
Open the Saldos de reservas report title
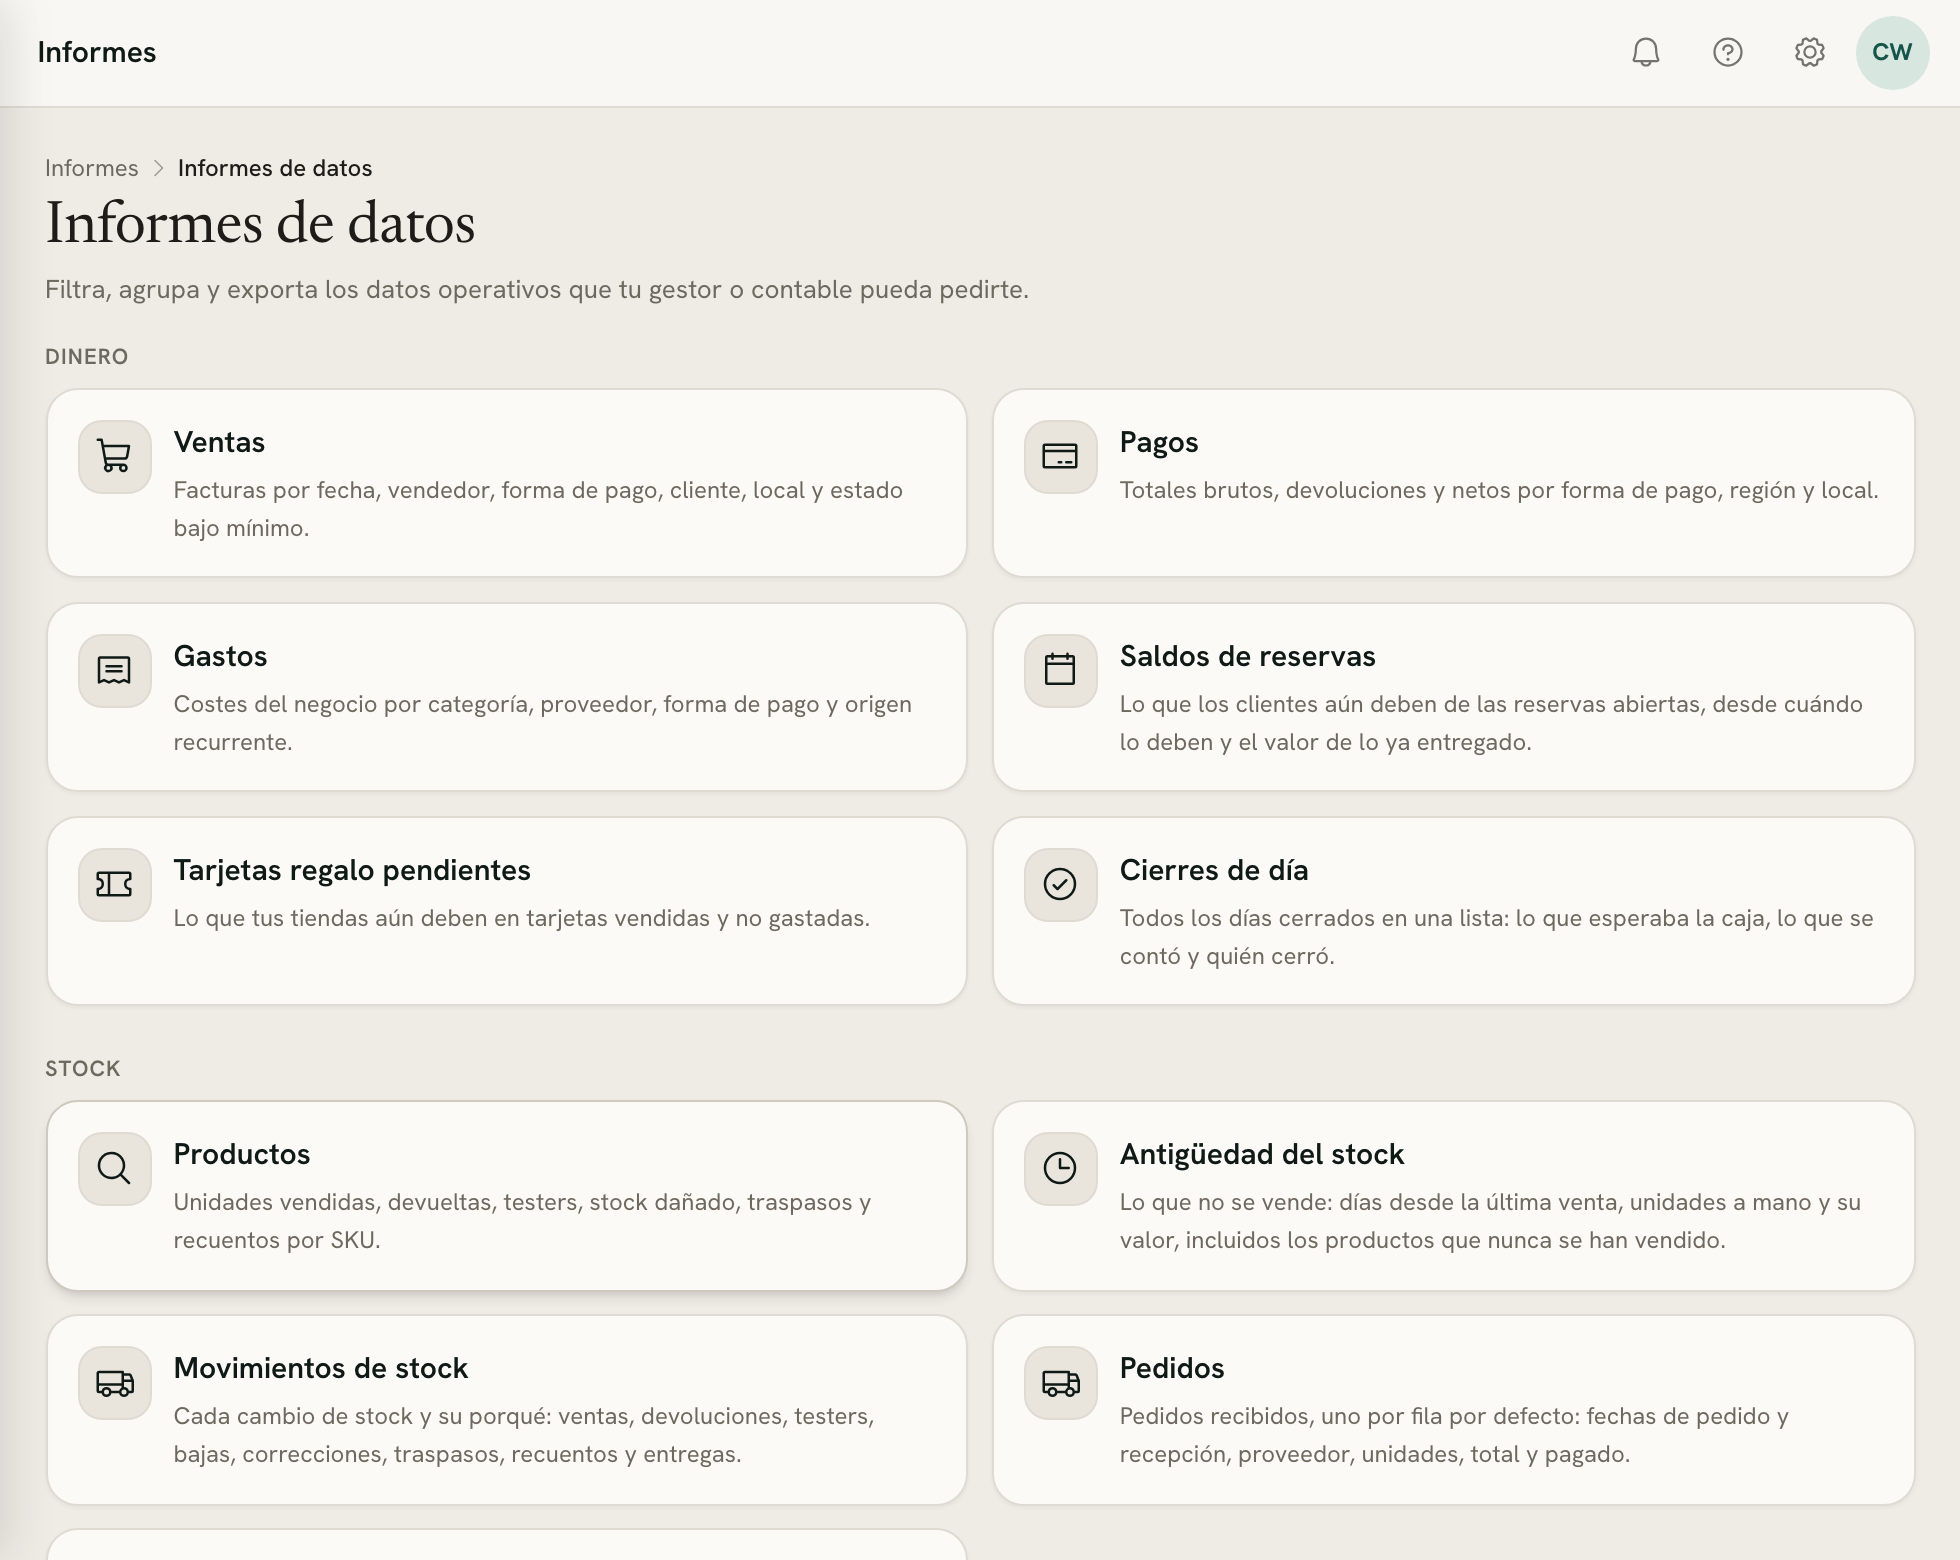[1247, 656]
